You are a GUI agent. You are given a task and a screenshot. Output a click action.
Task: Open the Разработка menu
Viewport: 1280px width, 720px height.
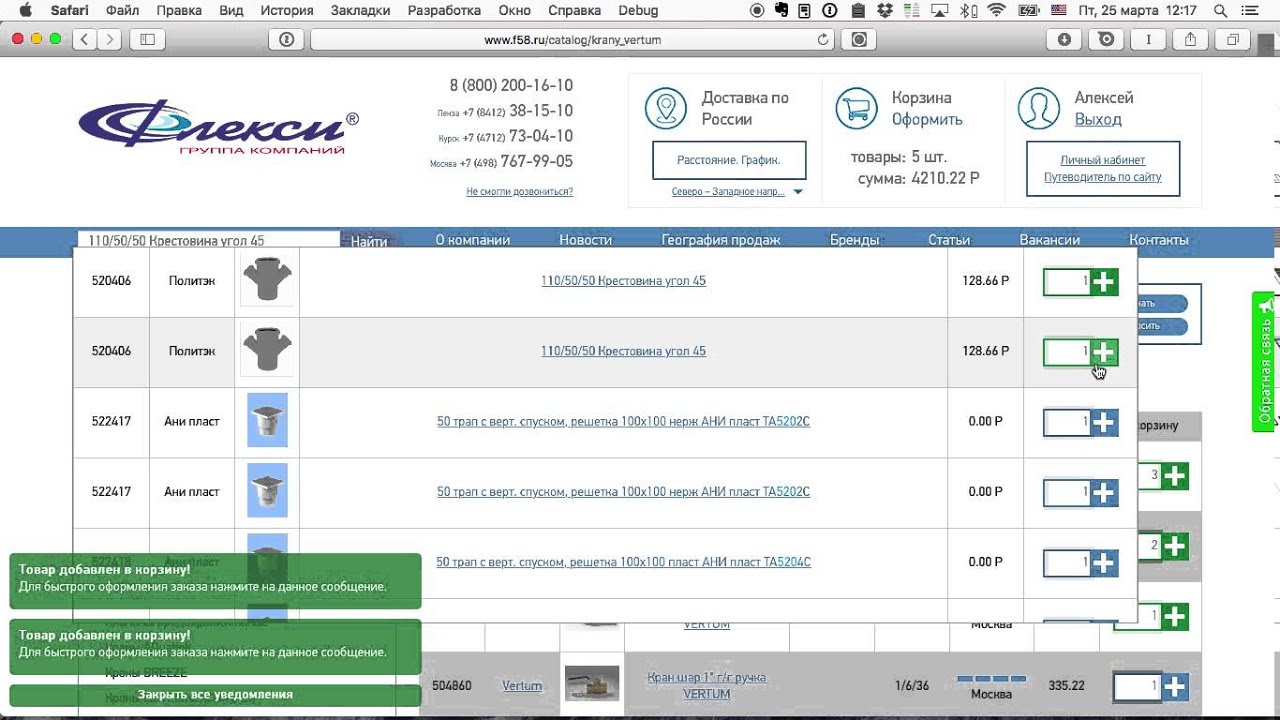[444, 10]
